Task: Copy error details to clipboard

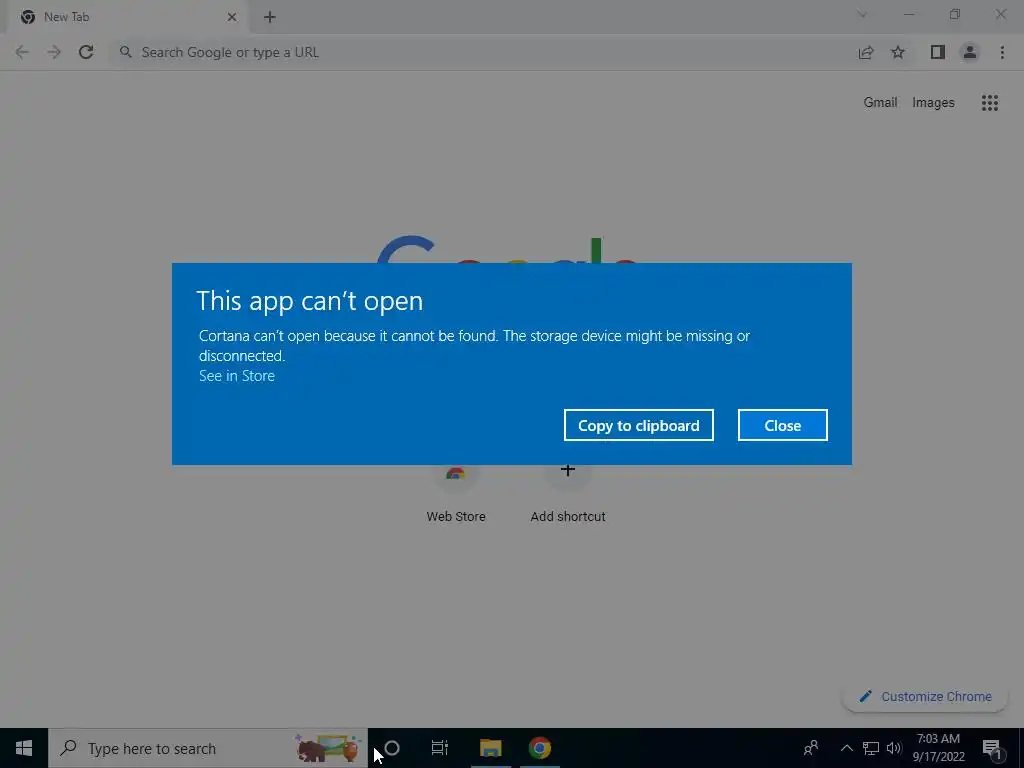Action: 638,425
